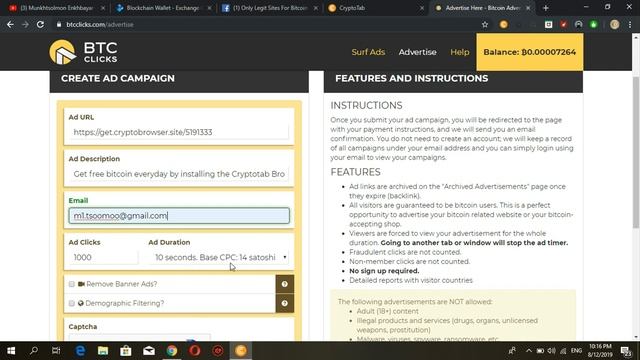The width and height of the screenshot is (640, 360).
Task: Click the green shield extension icon
Action: [593, 24]
